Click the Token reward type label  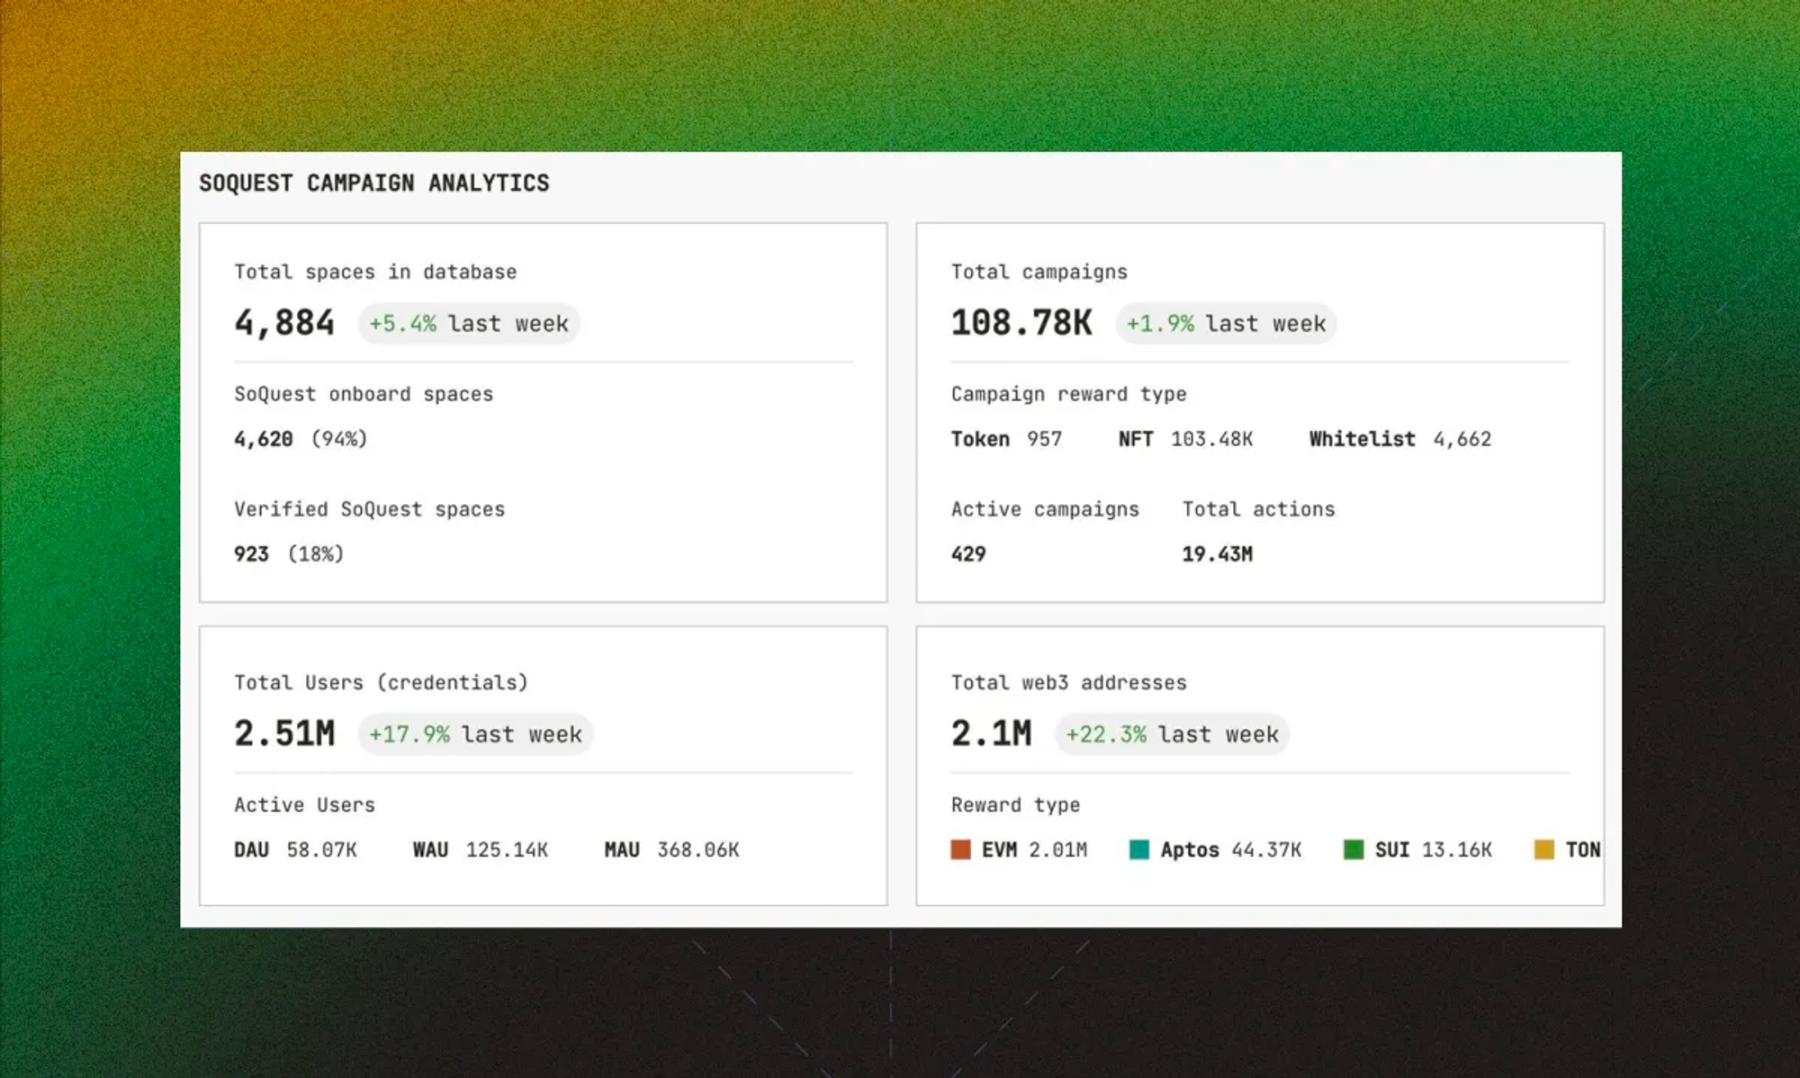click(x=980, y=439)
